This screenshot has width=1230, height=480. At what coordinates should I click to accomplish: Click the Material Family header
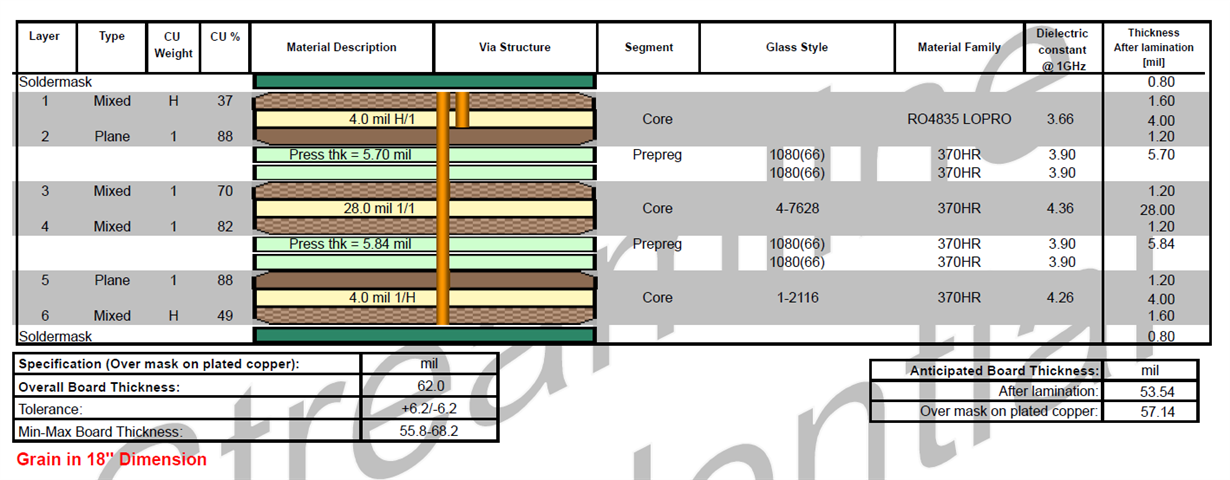[959, 47]
